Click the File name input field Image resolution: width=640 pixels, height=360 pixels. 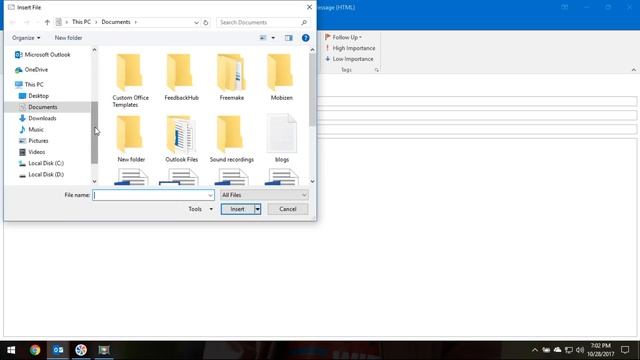153,195
